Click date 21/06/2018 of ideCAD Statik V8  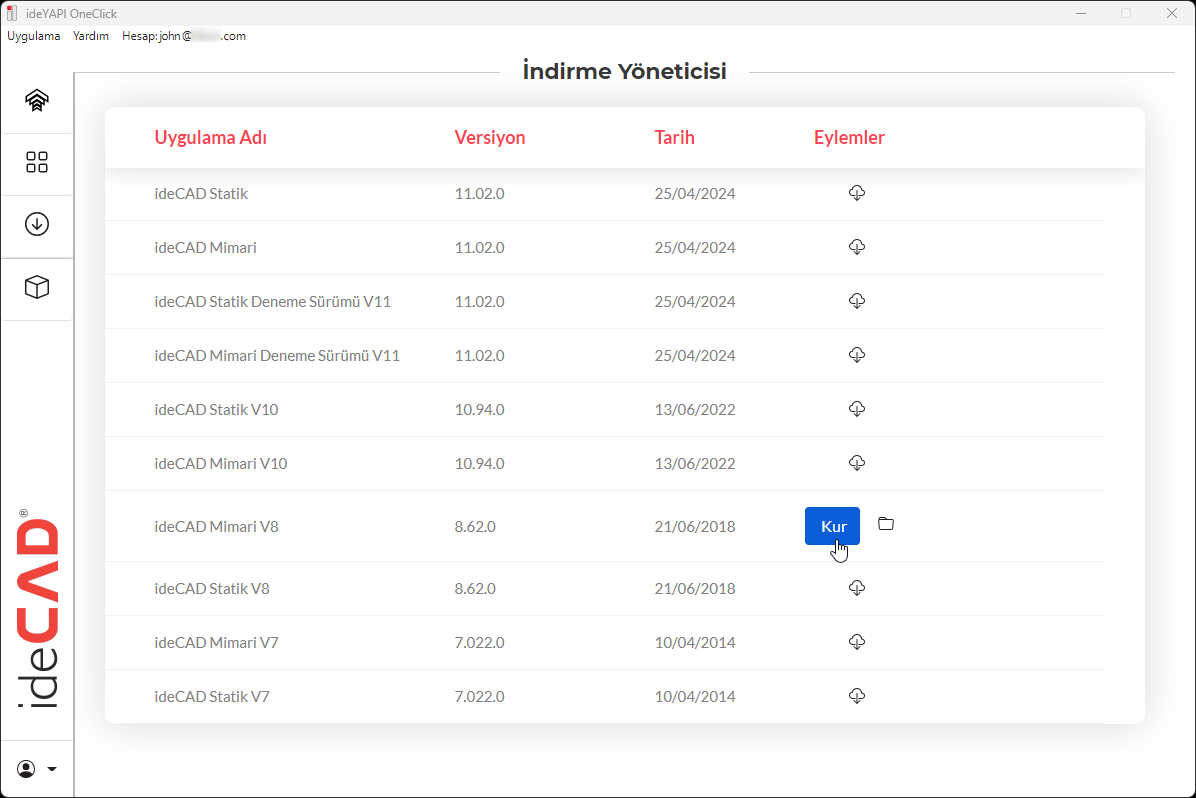click(695, 589)
